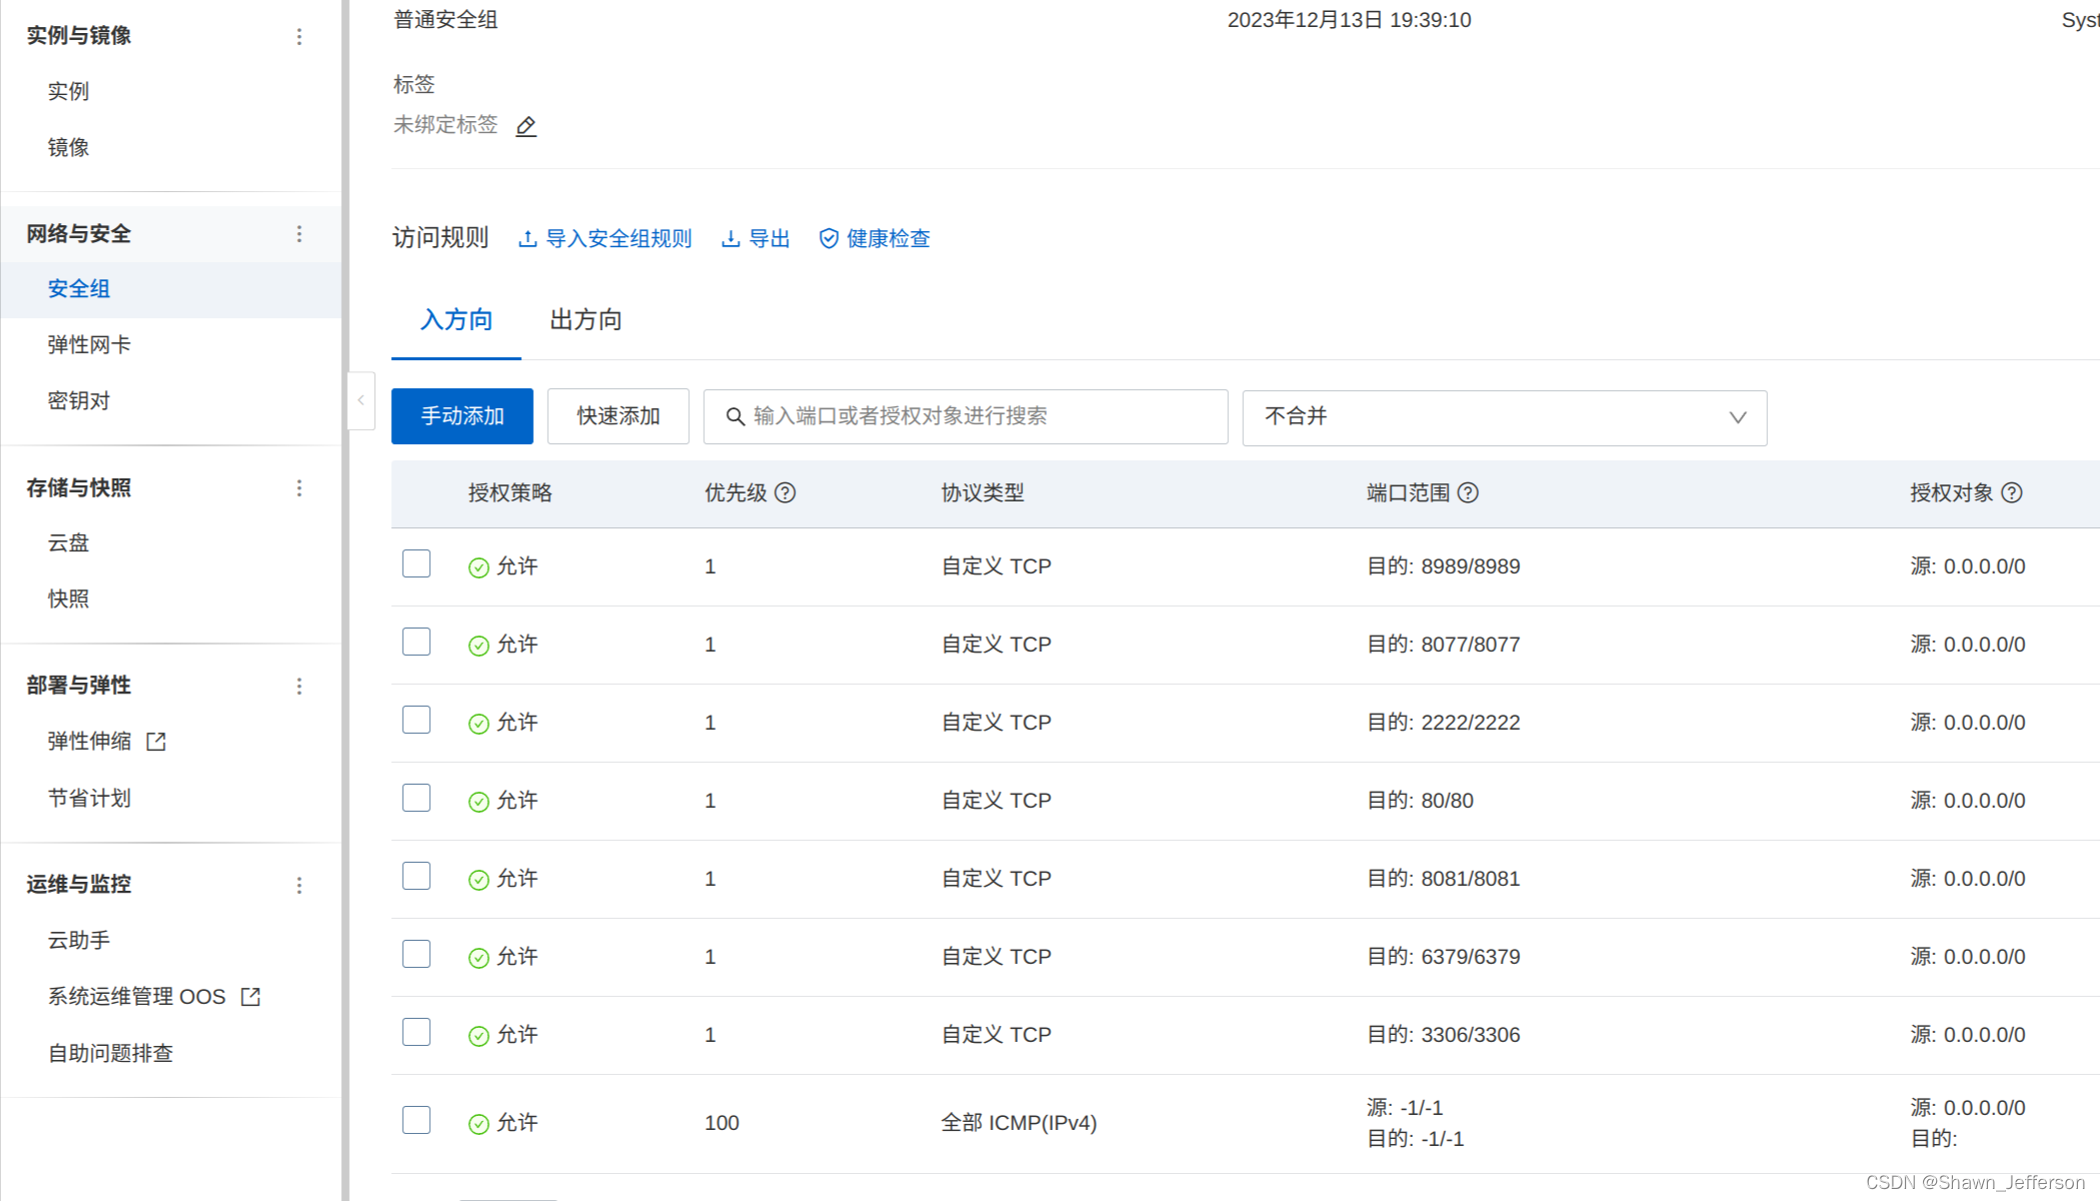The height and width of the screenshot is (1201, 2100).
Task: Check the box for port 8989/8989 rule
Action: (416, 564)
